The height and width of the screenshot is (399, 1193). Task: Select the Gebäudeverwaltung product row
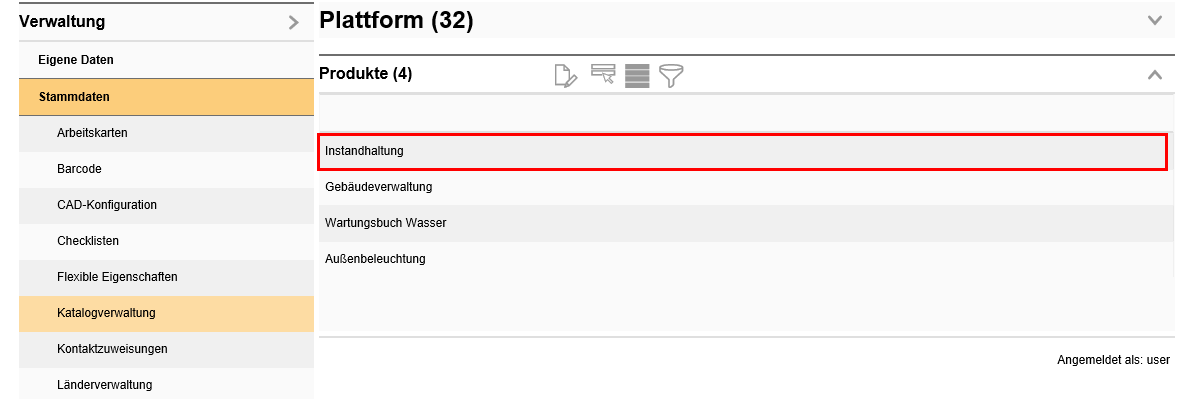746,187
